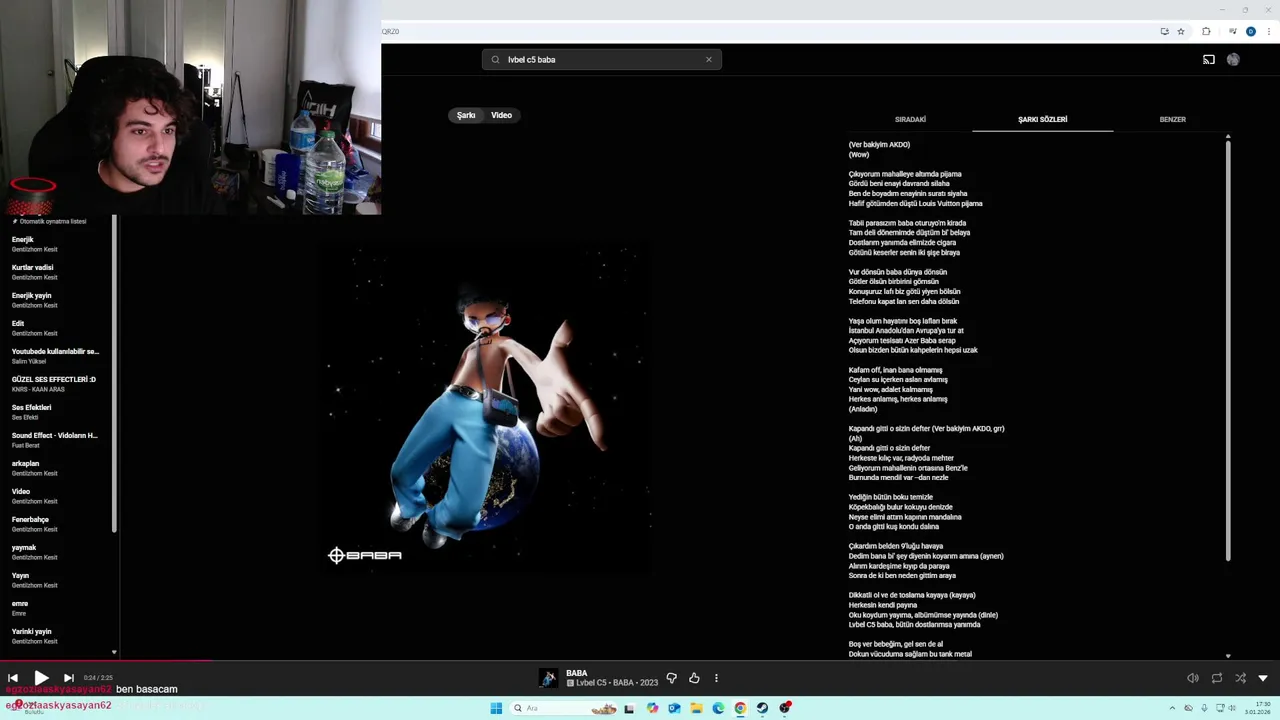Click the search magnifier icon
This screenshot has height=720, width=1280.
[495, 60]
